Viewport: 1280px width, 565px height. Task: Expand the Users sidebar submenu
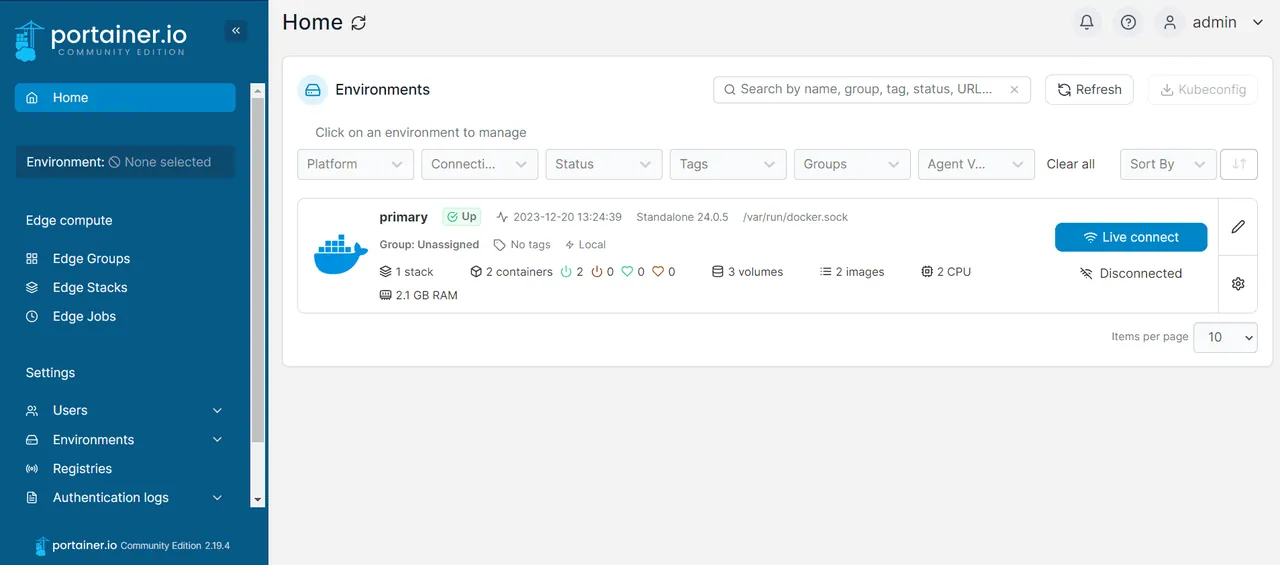(x=217, y=411)
